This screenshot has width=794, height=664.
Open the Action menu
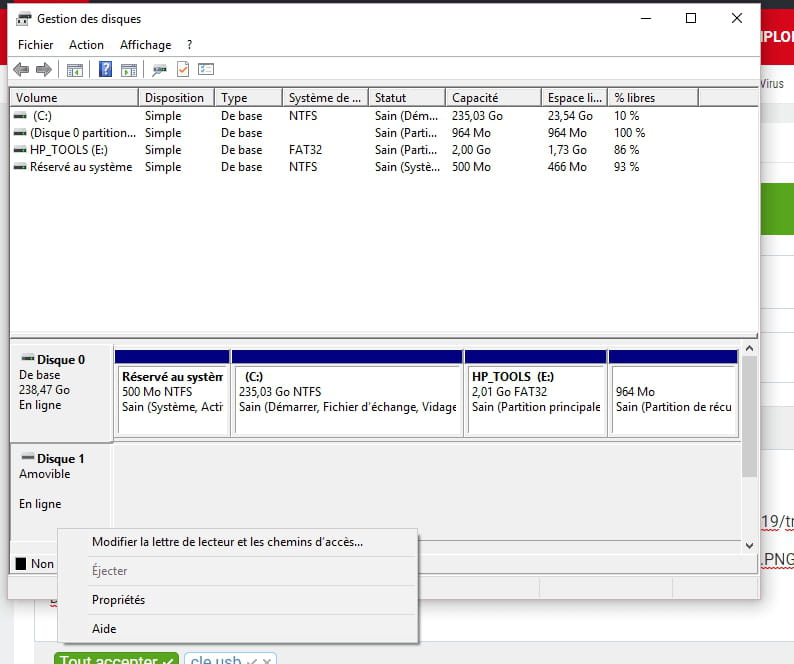pos(86,45)
